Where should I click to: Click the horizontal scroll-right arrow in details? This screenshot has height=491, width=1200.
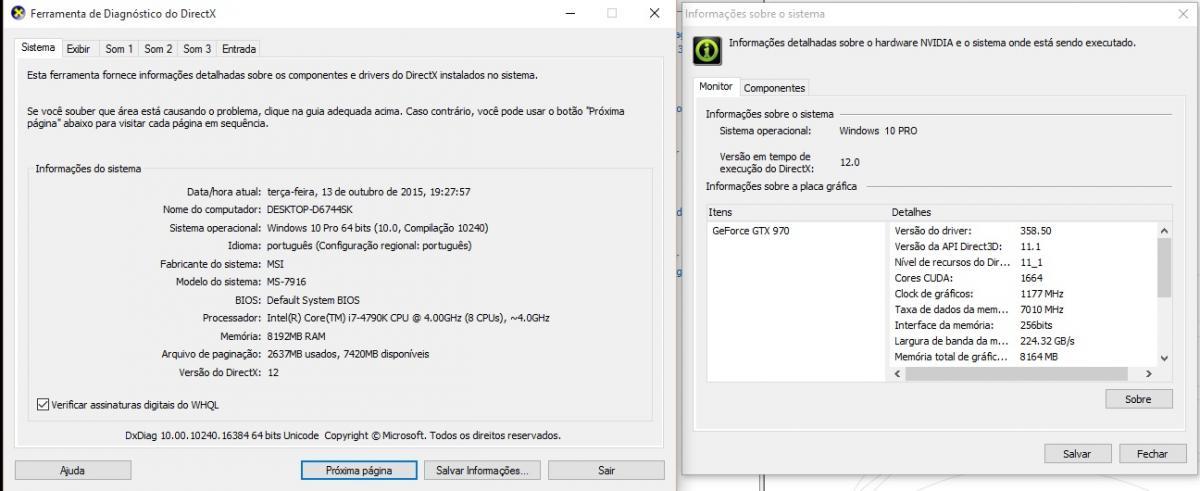(1149, 374)
